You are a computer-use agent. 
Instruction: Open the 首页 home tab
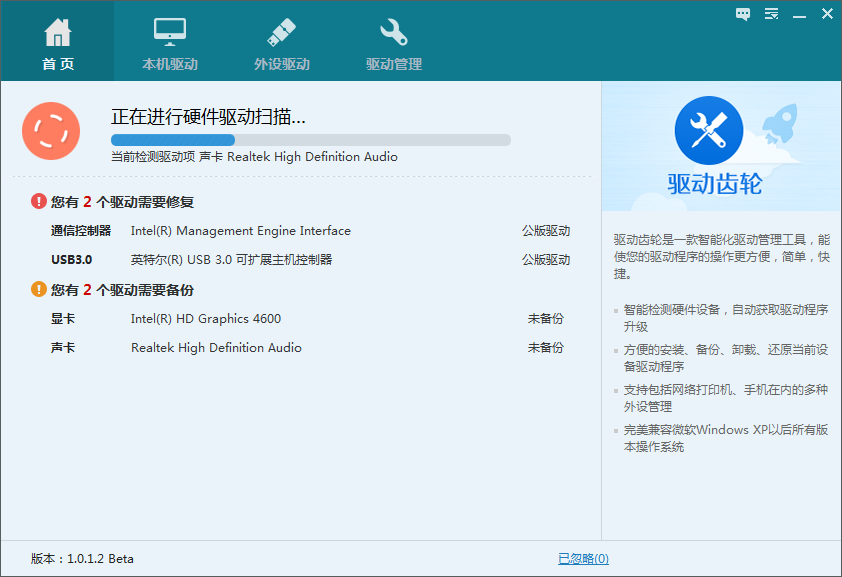pos(57,41)
